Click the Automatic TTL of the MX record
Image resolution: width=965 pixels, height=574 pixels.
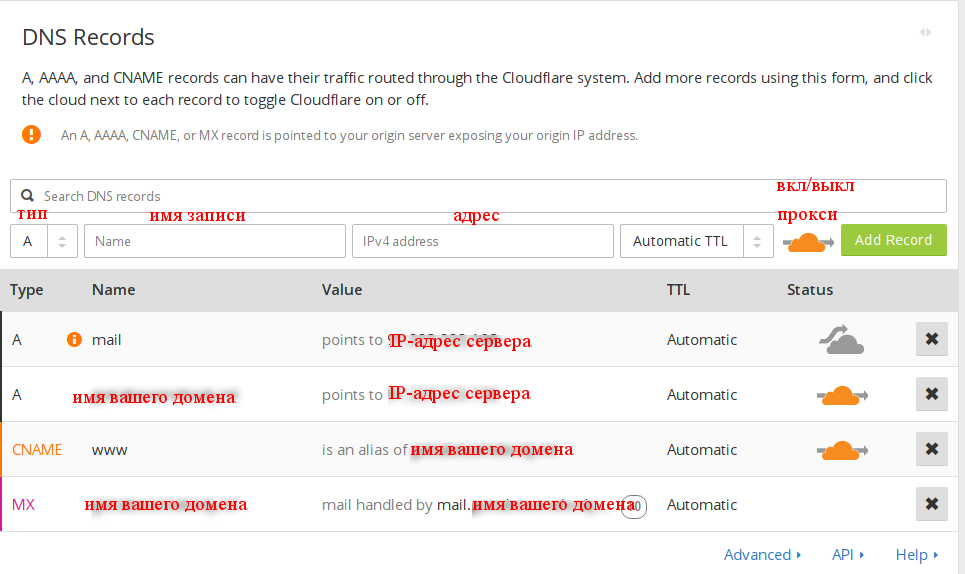click(x=702, y=504)
